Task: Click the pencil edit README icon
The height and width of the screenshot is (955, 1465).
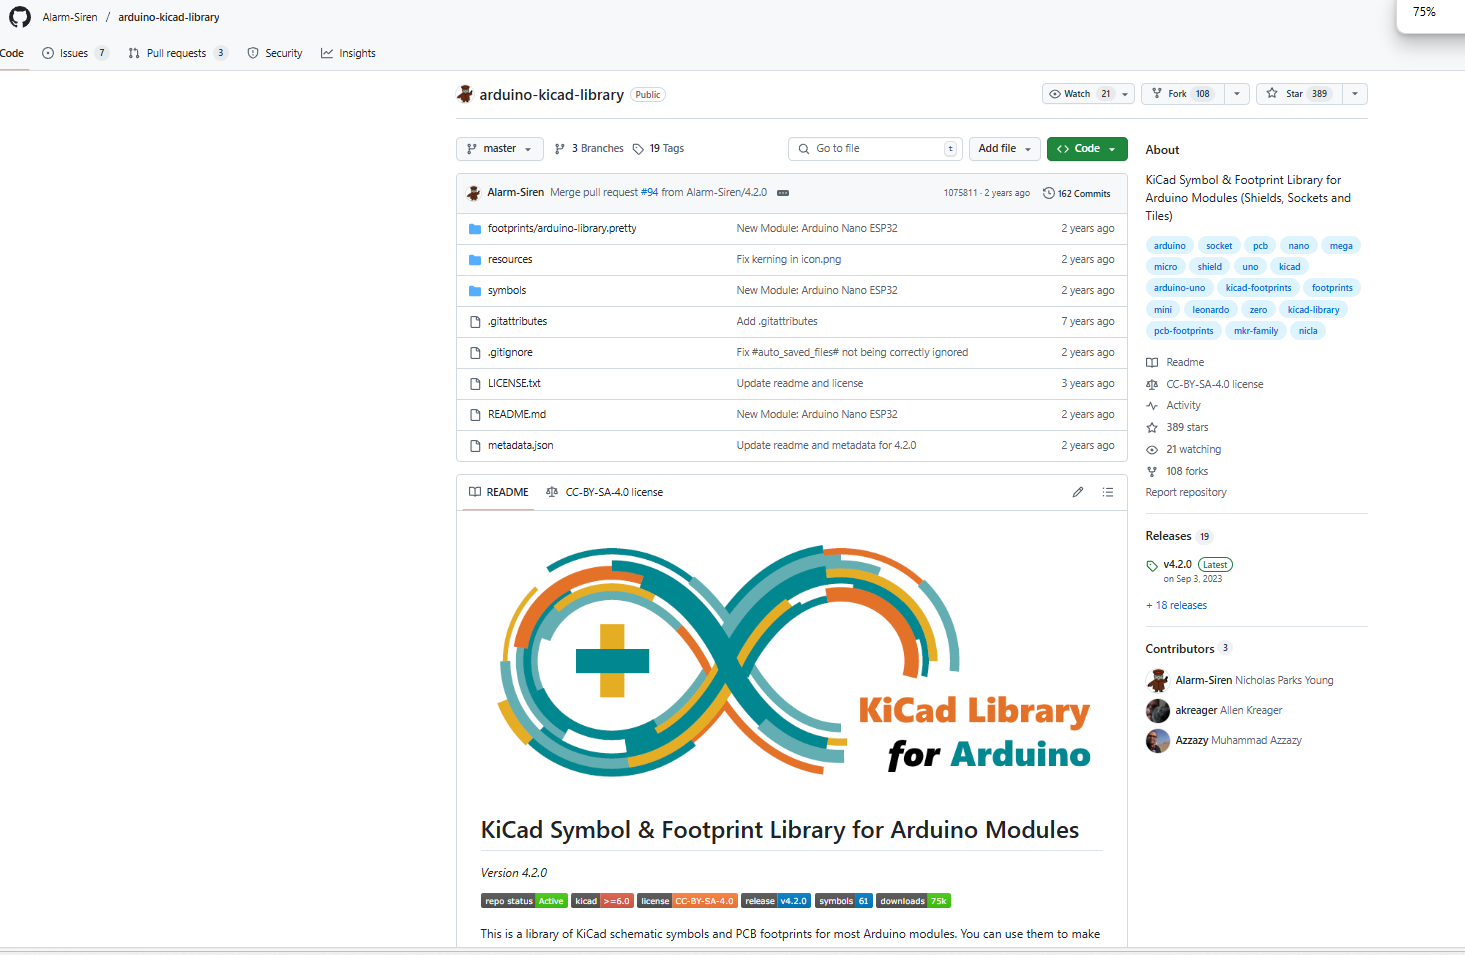Action: click(1078, 492)
